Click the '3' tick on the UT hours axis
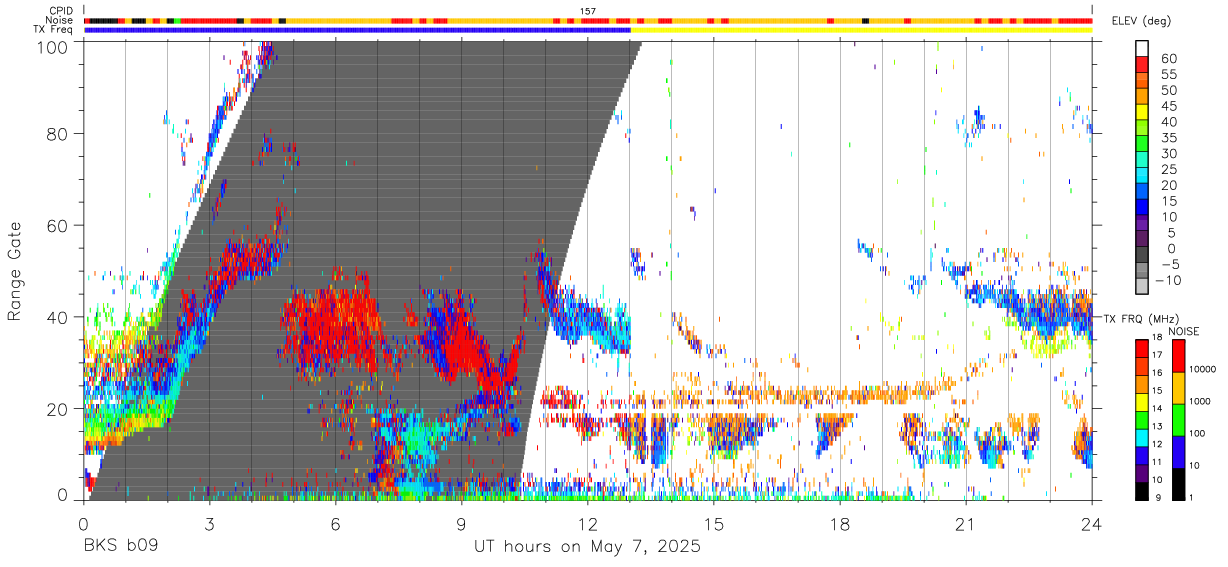The width and height of the screenshot is (1228, 567). [209, 524]
